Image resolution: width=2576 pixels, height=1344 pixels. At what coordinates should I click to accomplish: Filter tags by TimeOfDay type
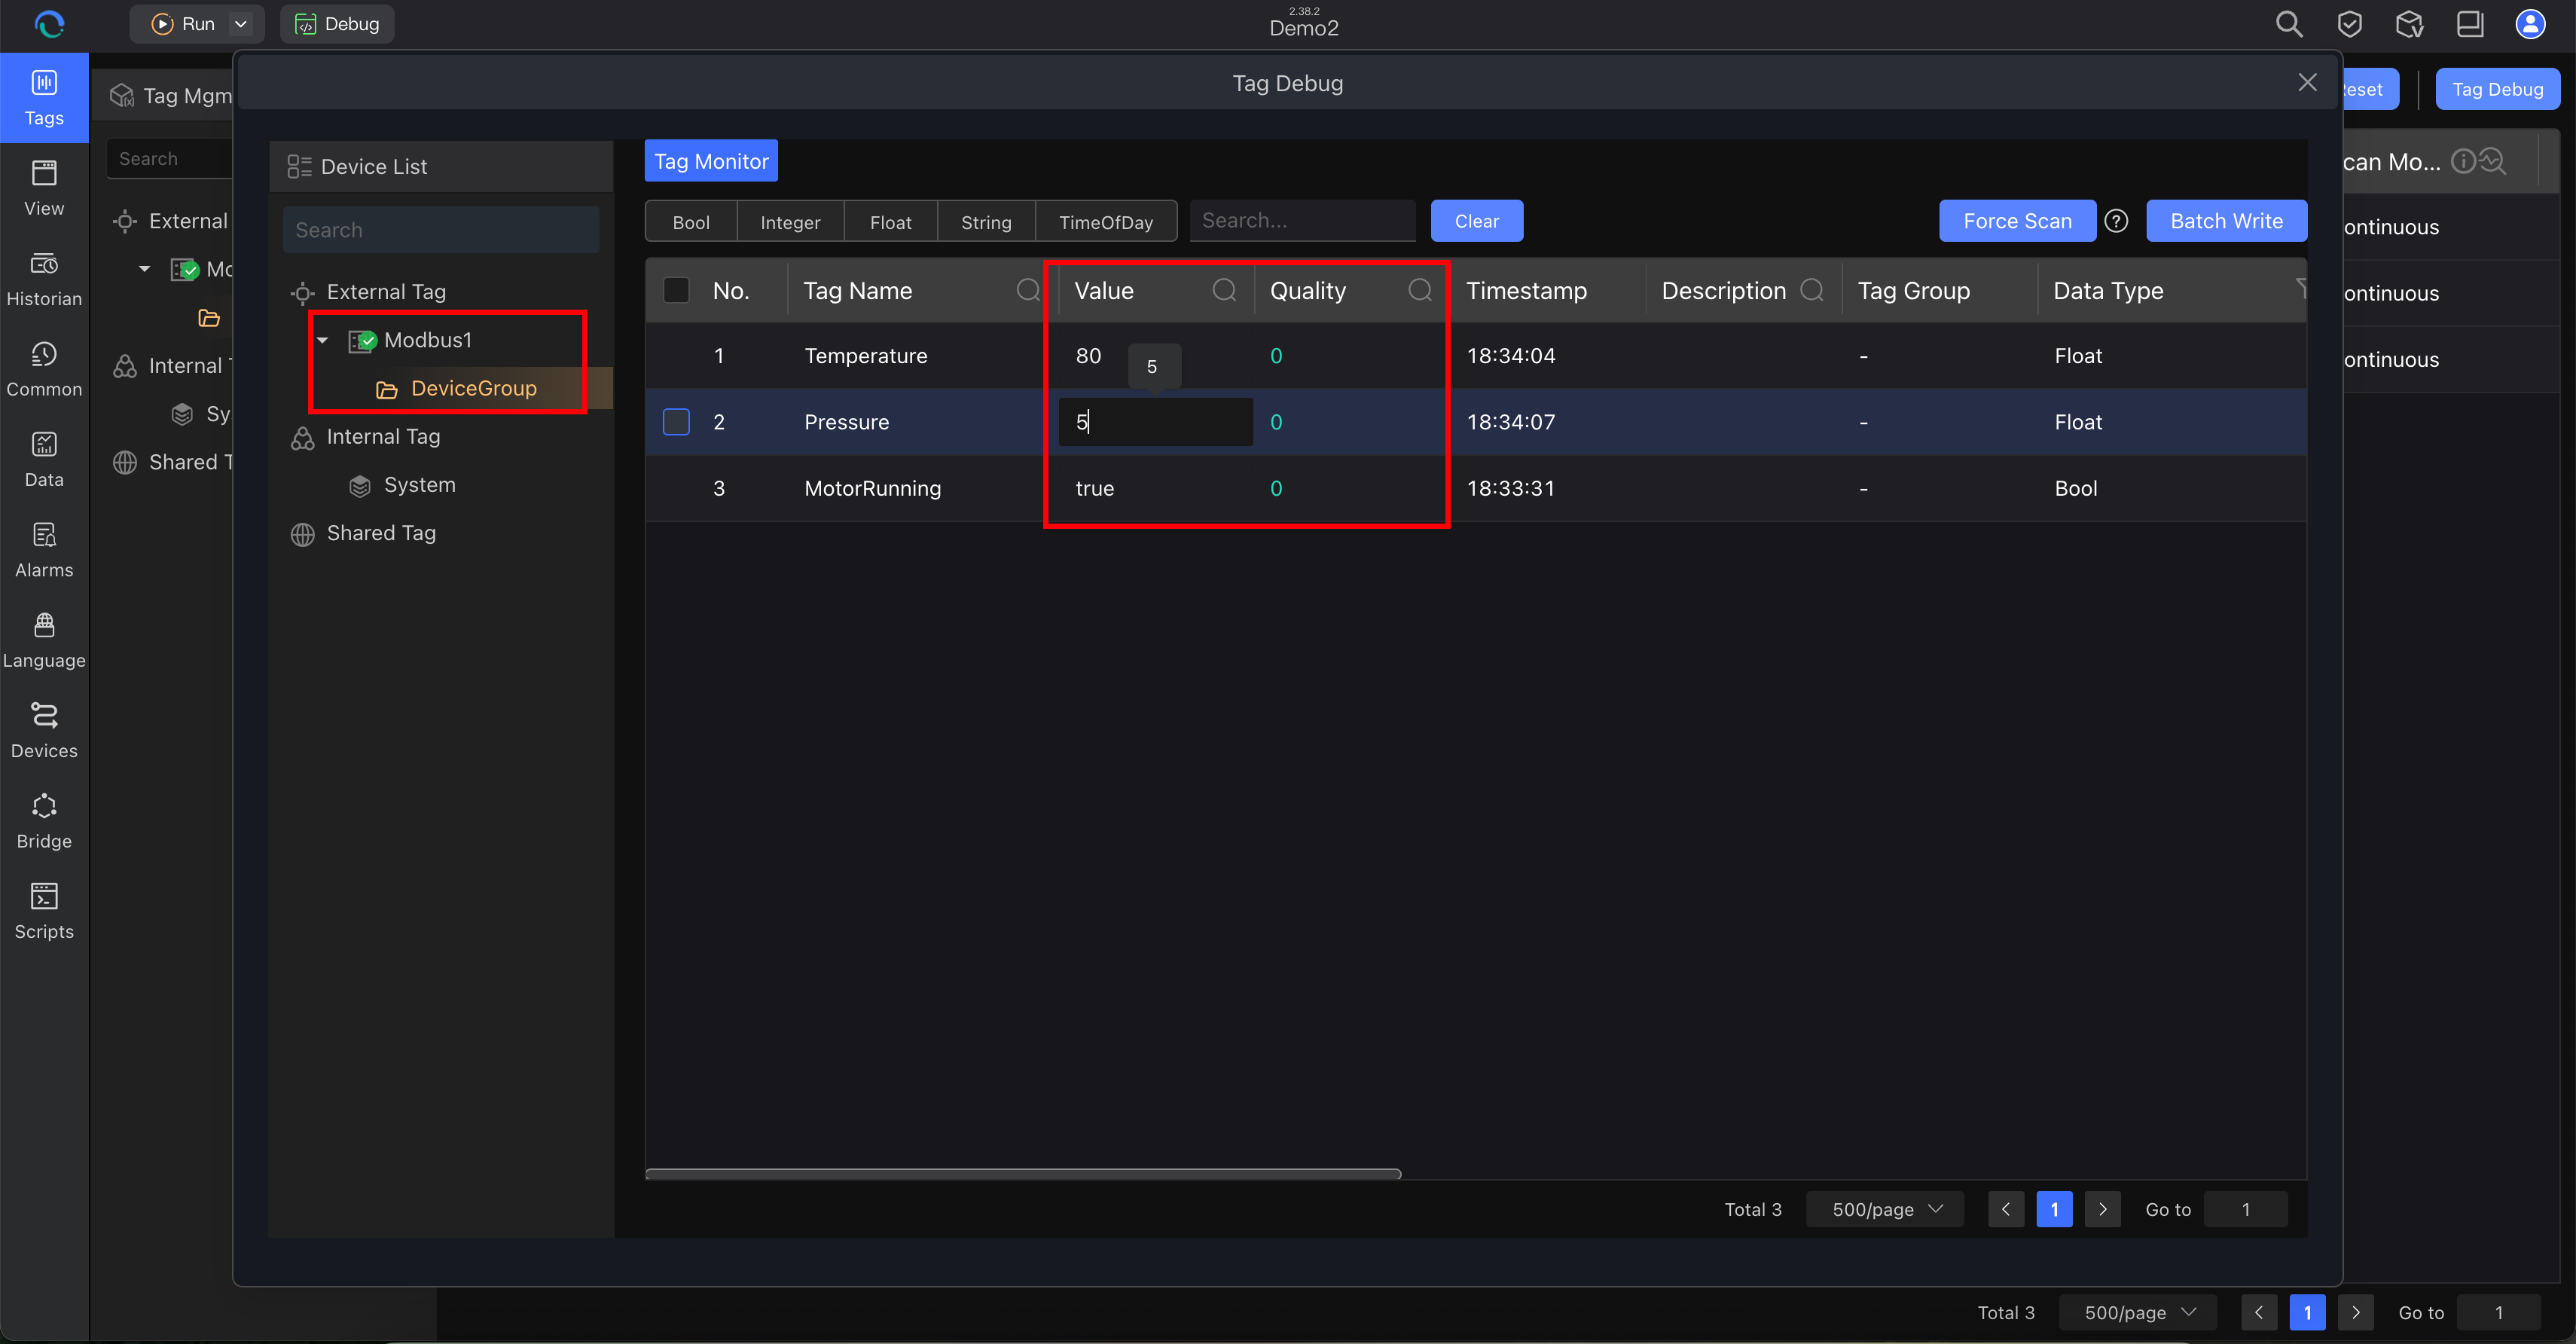[x=1106, y=222]
